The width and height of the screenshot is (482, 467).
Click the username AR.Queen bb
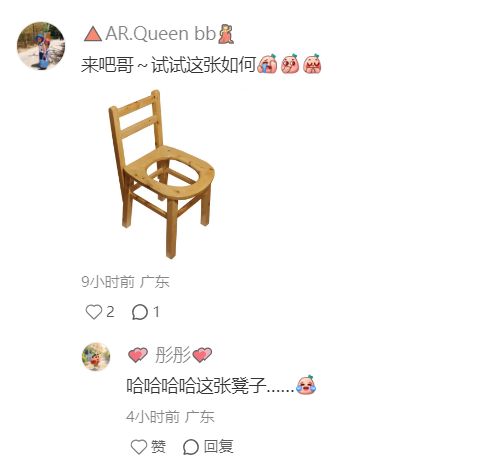[x=161, y=34]
